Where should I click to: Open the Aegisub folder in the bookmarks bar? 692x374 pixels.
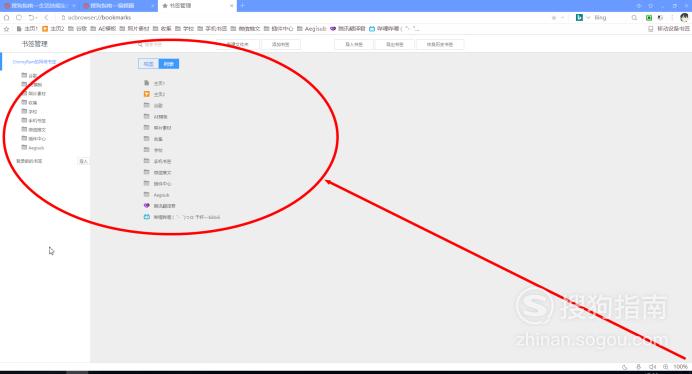(311, 29)
